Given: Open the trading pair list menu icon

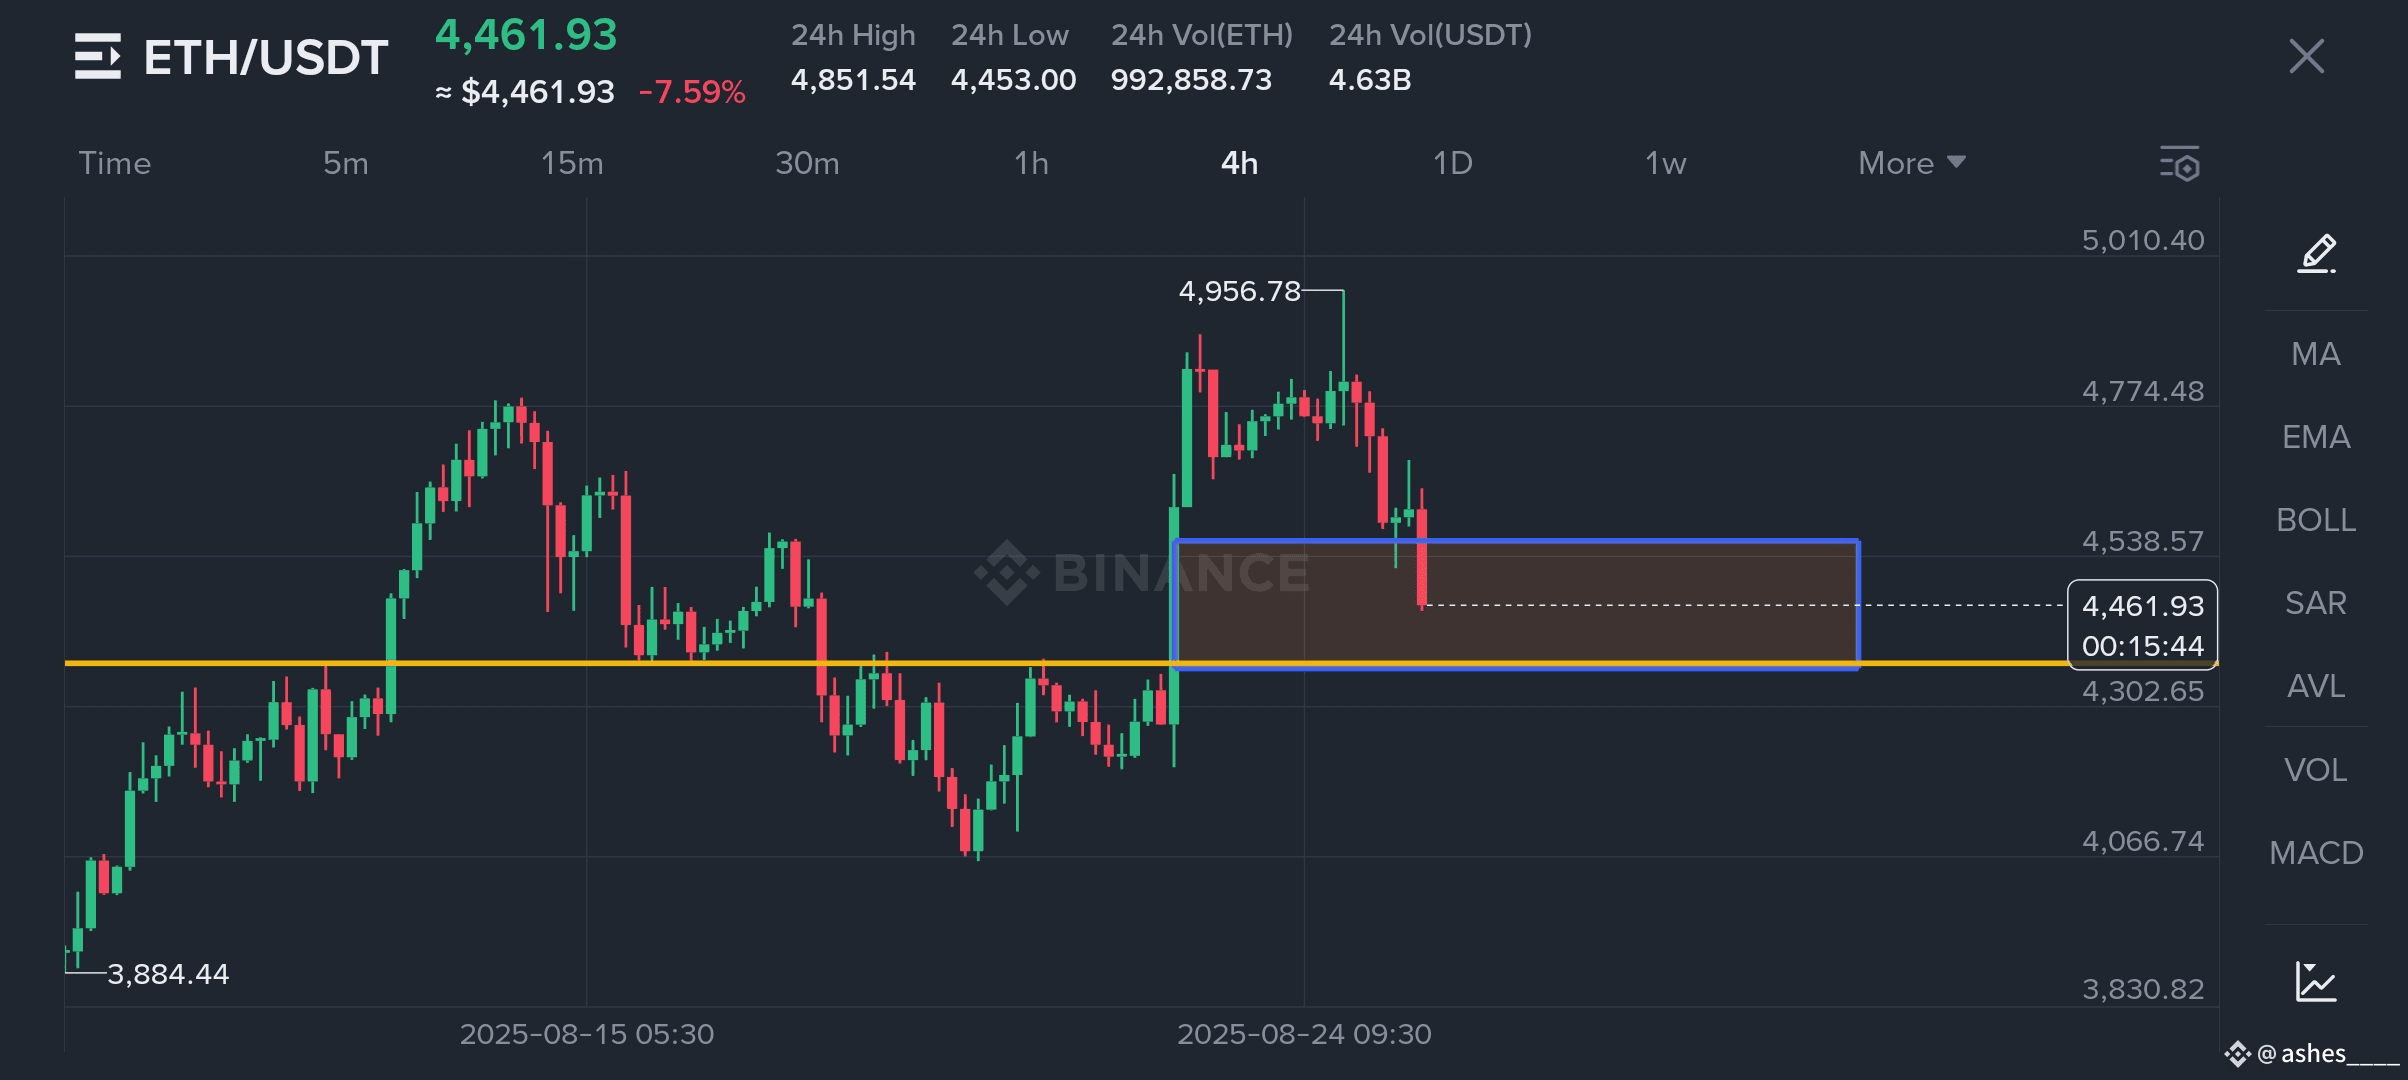Looking at the screenshot, I should tap(98, 56).
